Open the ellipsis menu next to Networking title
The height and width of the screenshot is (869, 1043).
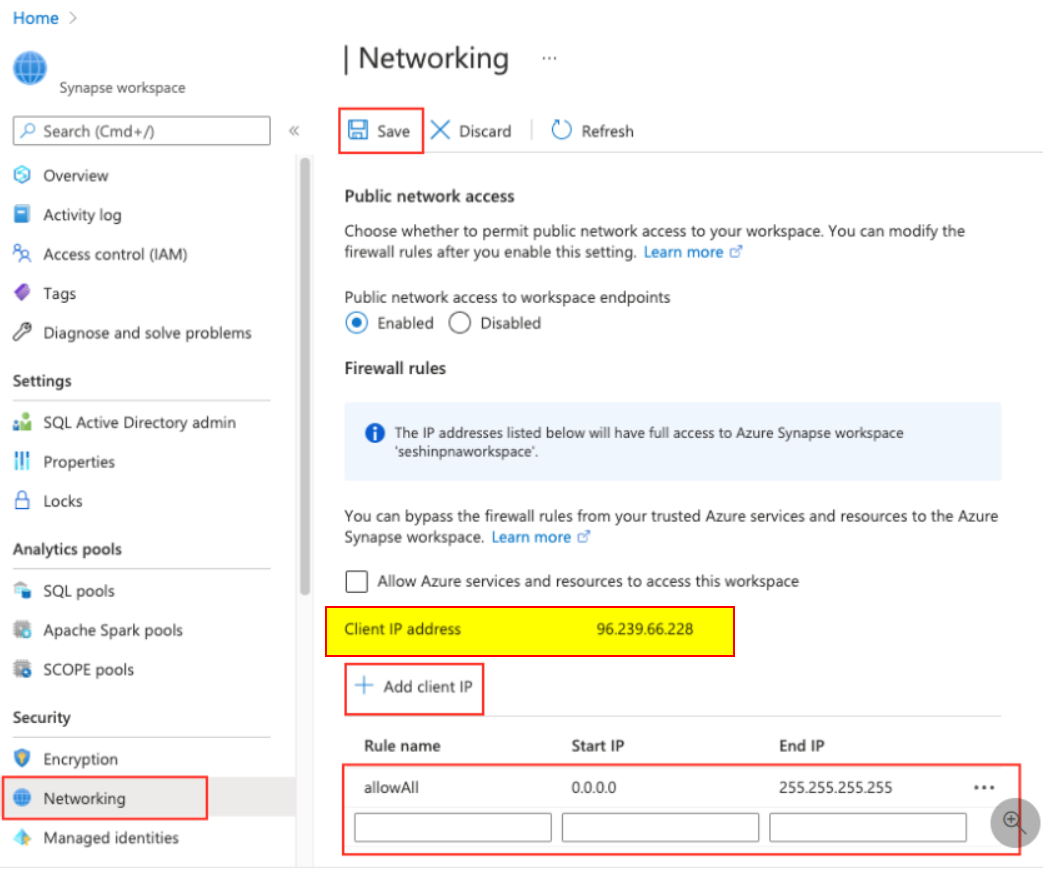[x=548, y=58]
